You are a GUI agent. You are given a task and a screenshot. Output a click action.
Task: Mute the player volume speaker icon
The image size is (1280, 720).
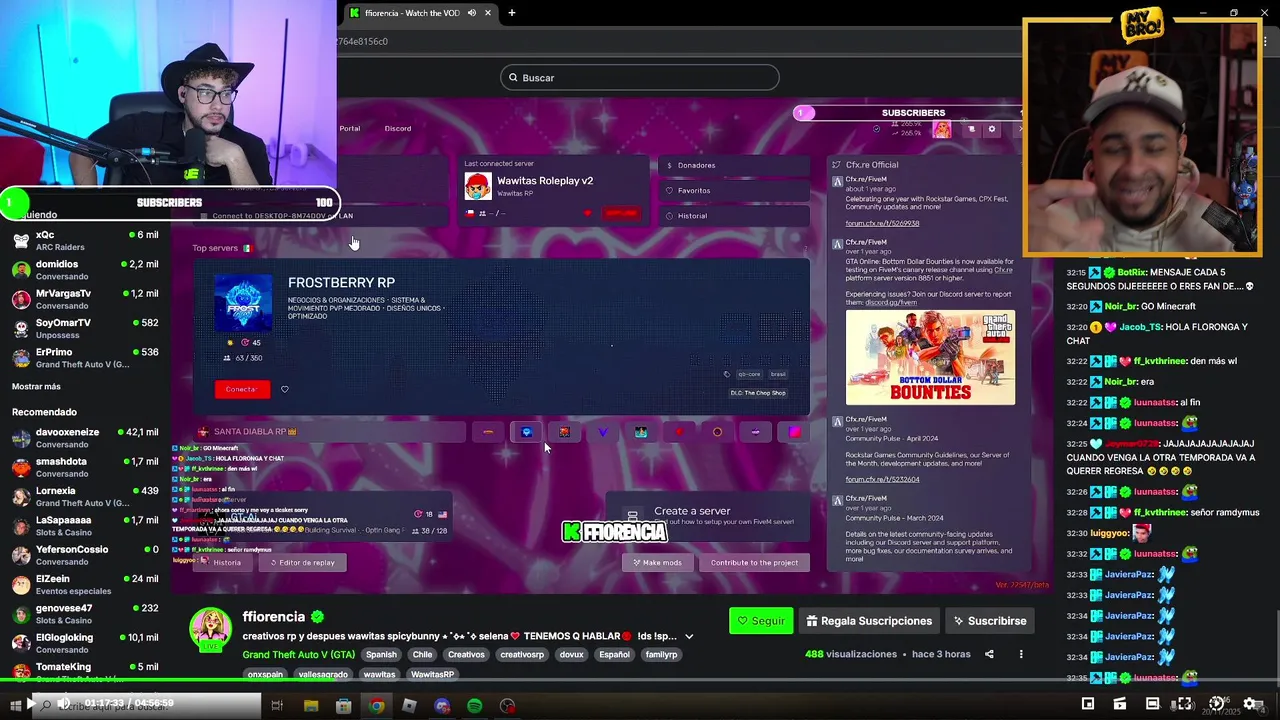tap(64, 704)
